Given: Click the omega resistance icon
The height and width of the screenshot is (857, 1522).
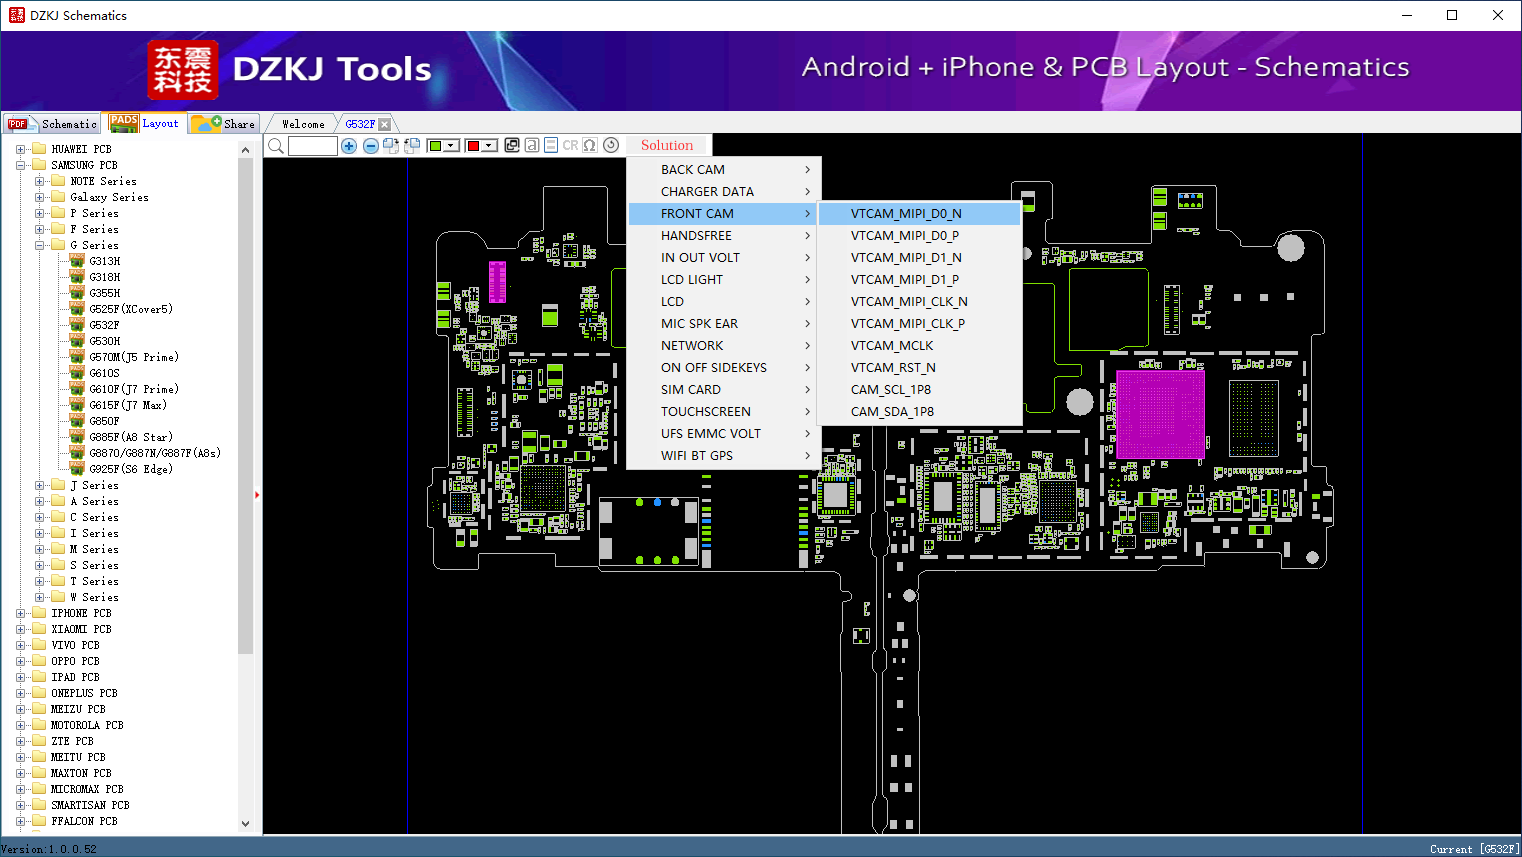Looking at the screenshot, I should [x=590, y=145].
